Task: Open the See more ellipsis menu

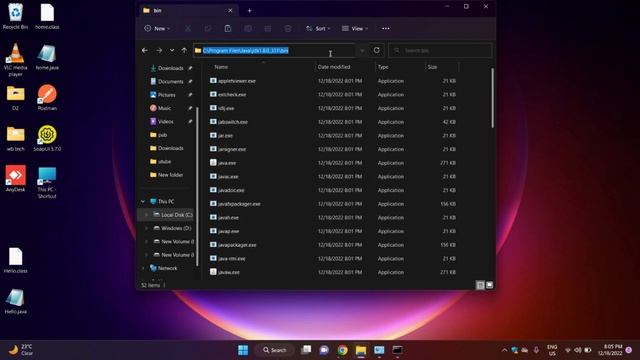Action: 386,29
